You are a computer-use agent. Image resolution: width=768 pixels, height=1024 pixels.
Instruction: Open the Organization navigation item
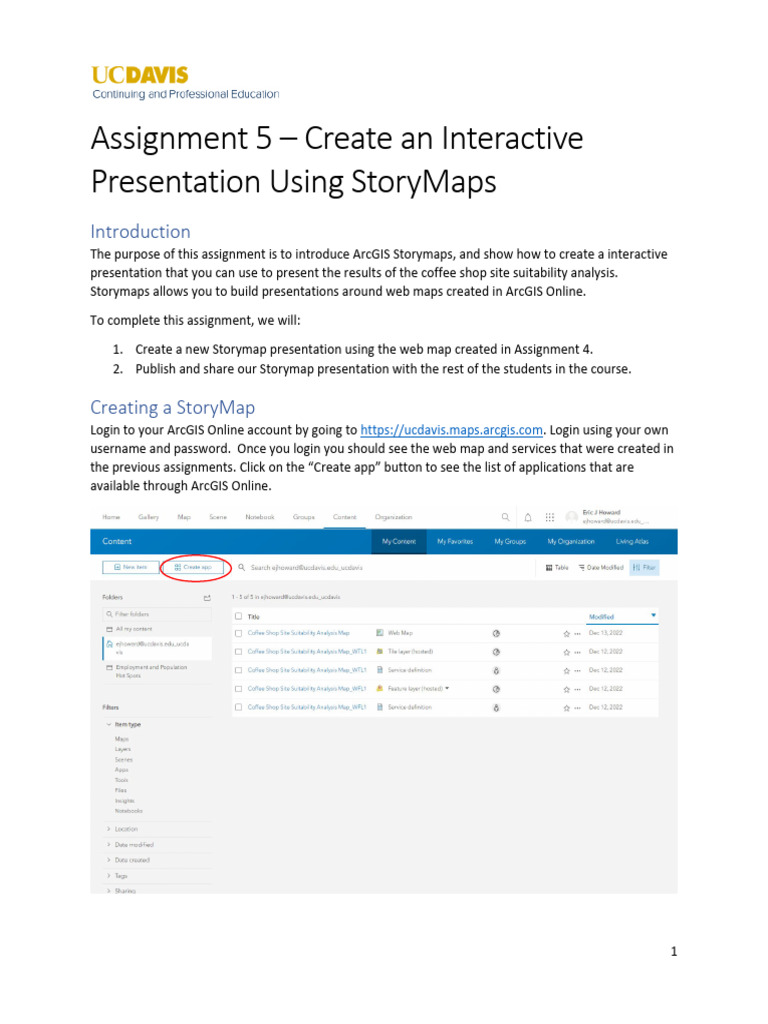[x=393, y=517]
